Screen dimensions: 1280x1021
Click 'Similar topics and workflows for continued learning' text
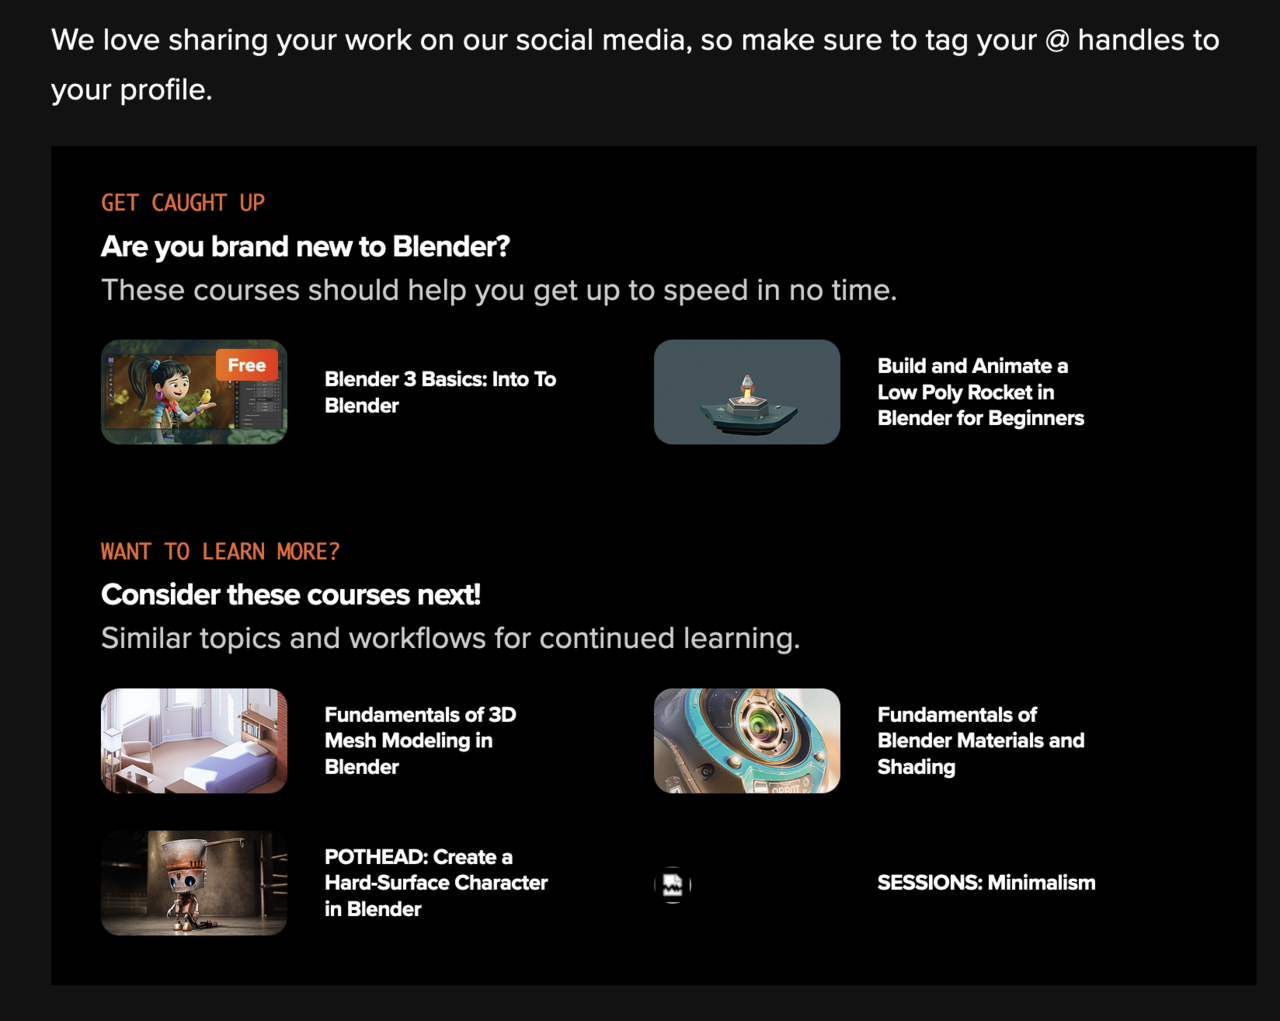[x=451, y=638]
